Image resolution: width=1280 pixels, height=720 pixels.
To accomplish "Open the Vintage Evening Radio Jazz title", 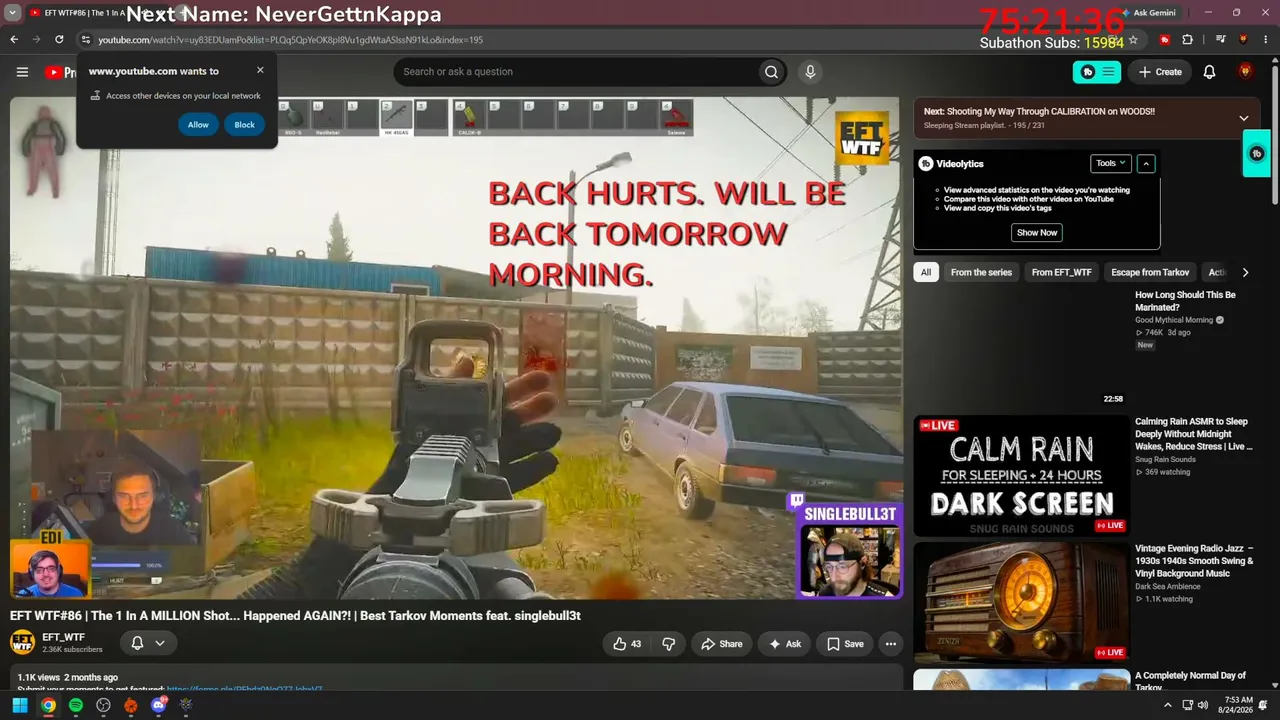I will click(1194, 561).
